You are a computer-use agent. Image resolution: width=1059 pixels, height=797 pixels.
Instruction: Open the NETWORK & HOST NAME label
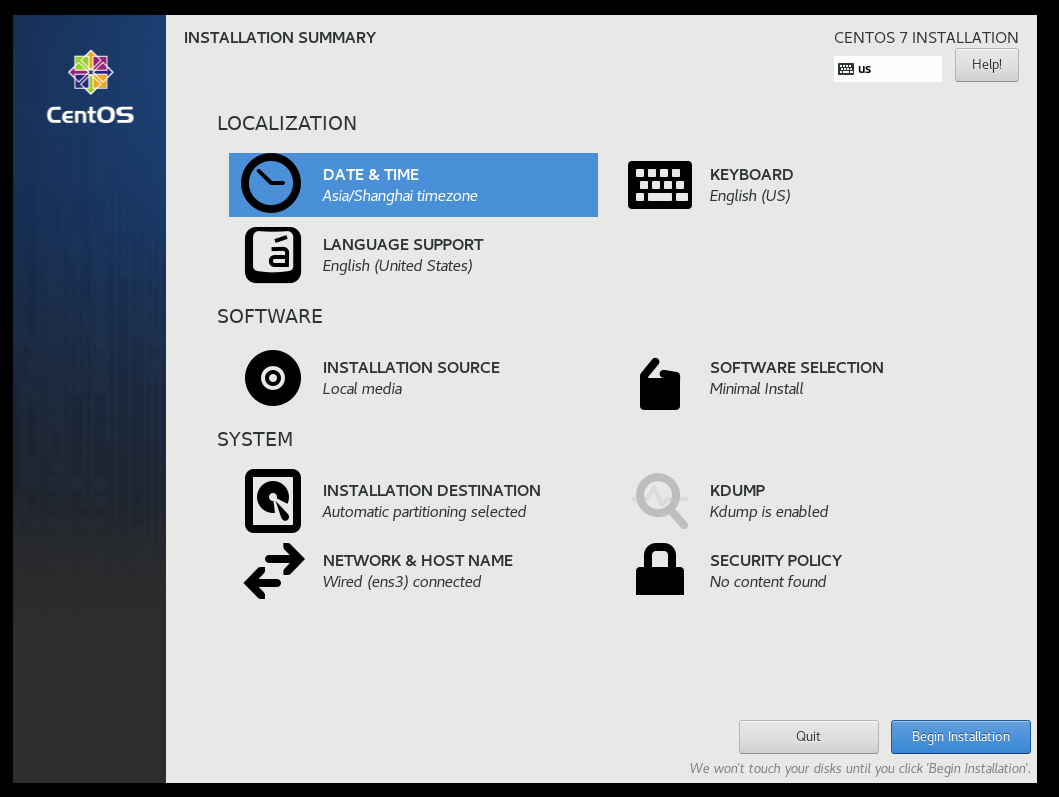point(417,561)
